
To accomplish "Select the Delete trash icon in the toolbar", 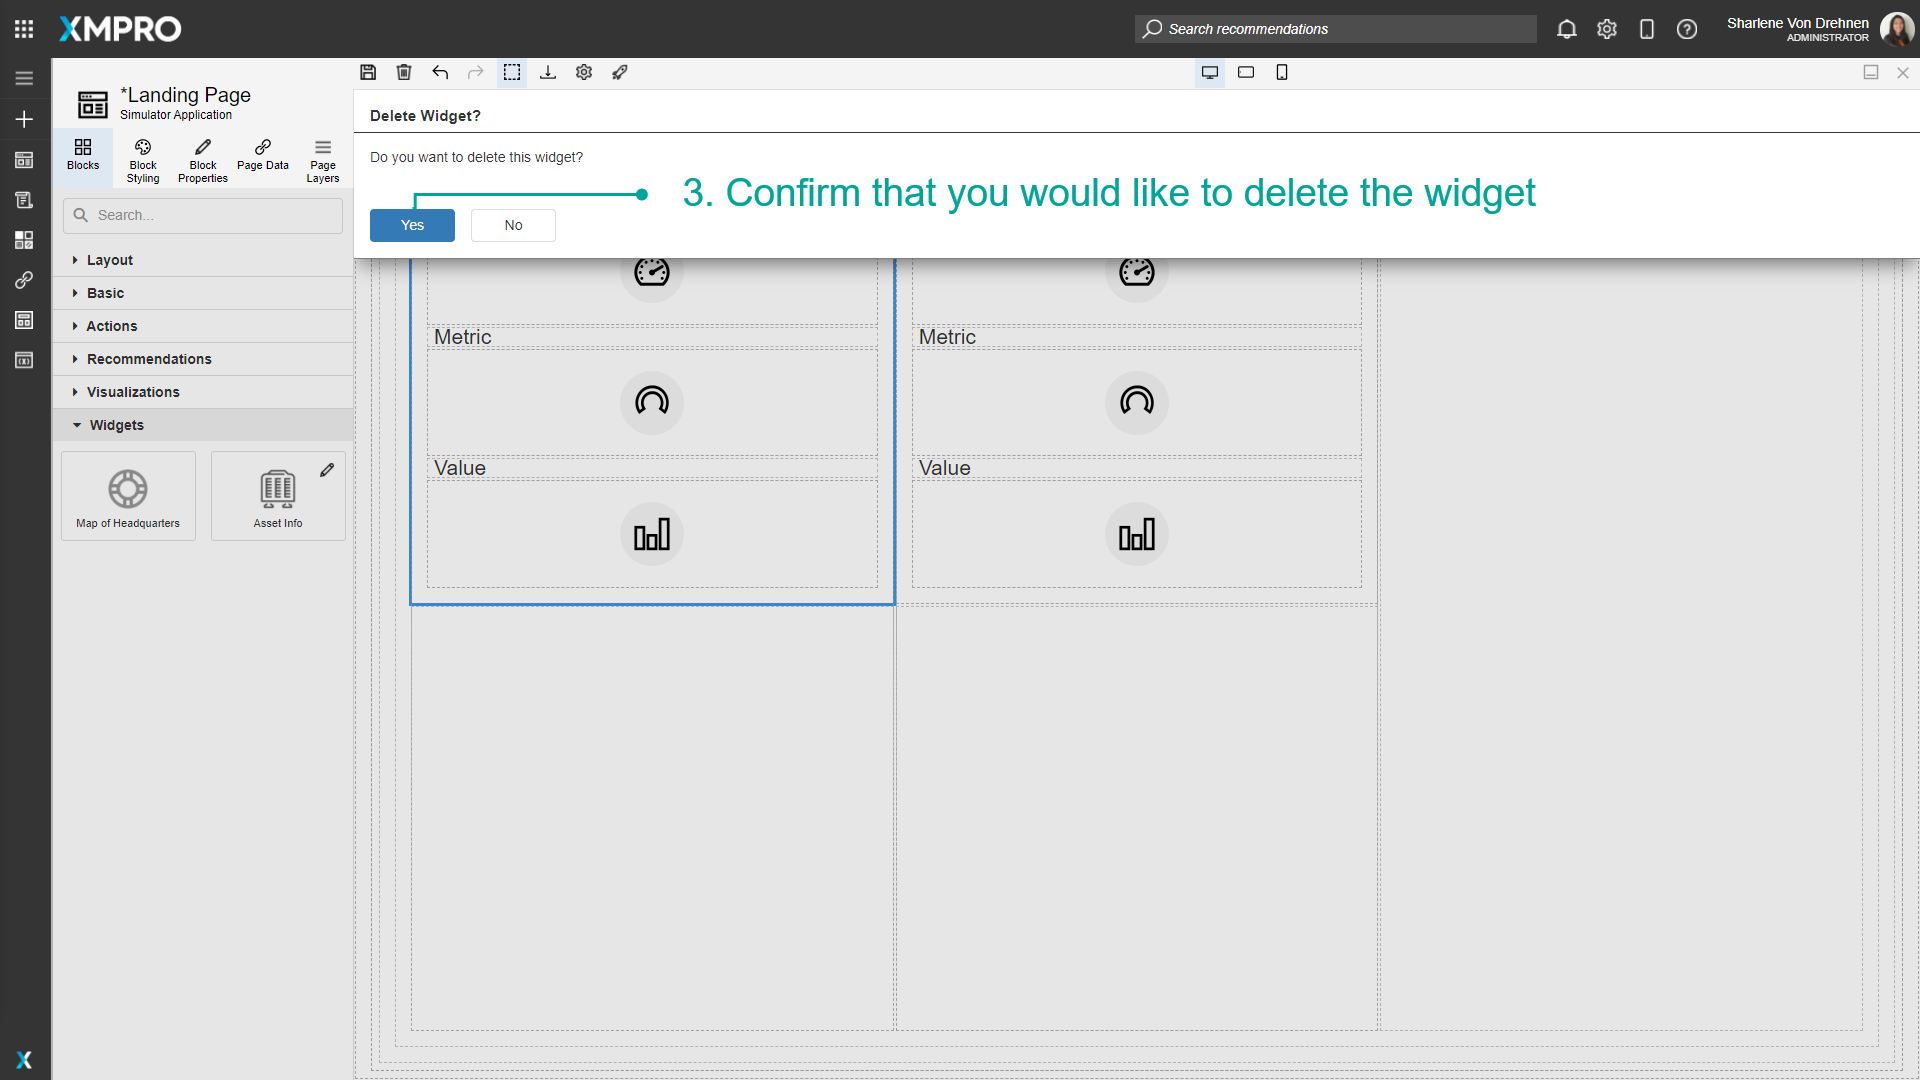I will (x=404, y=72).
